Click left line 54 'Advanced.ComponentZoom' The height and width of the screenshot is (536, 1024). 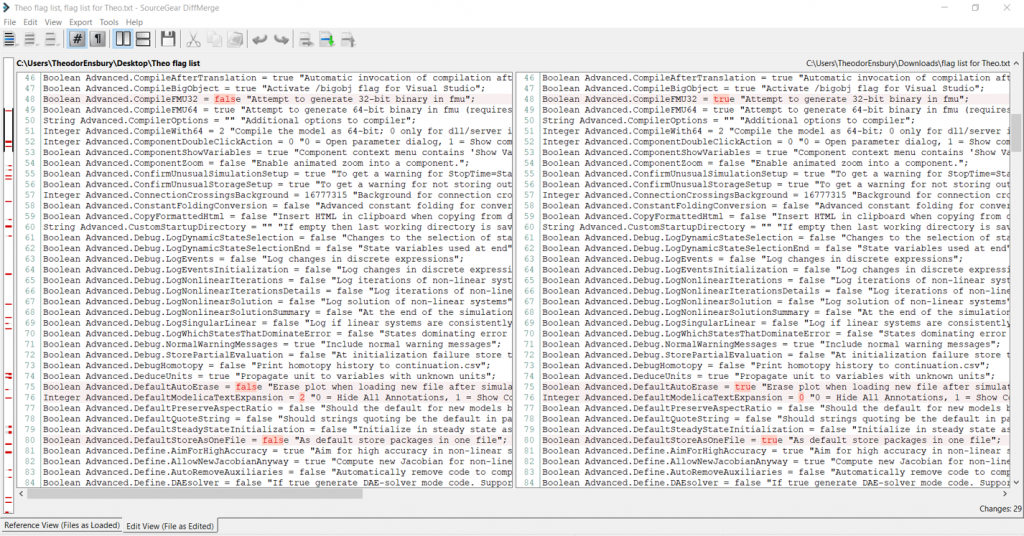(144, 163)
